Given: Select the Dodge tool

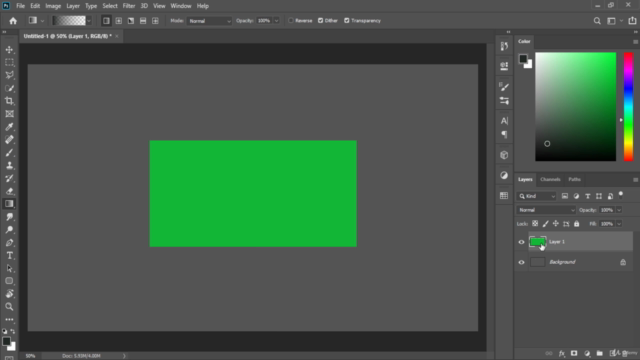Looking at the screenshot, I should [9, 230].
